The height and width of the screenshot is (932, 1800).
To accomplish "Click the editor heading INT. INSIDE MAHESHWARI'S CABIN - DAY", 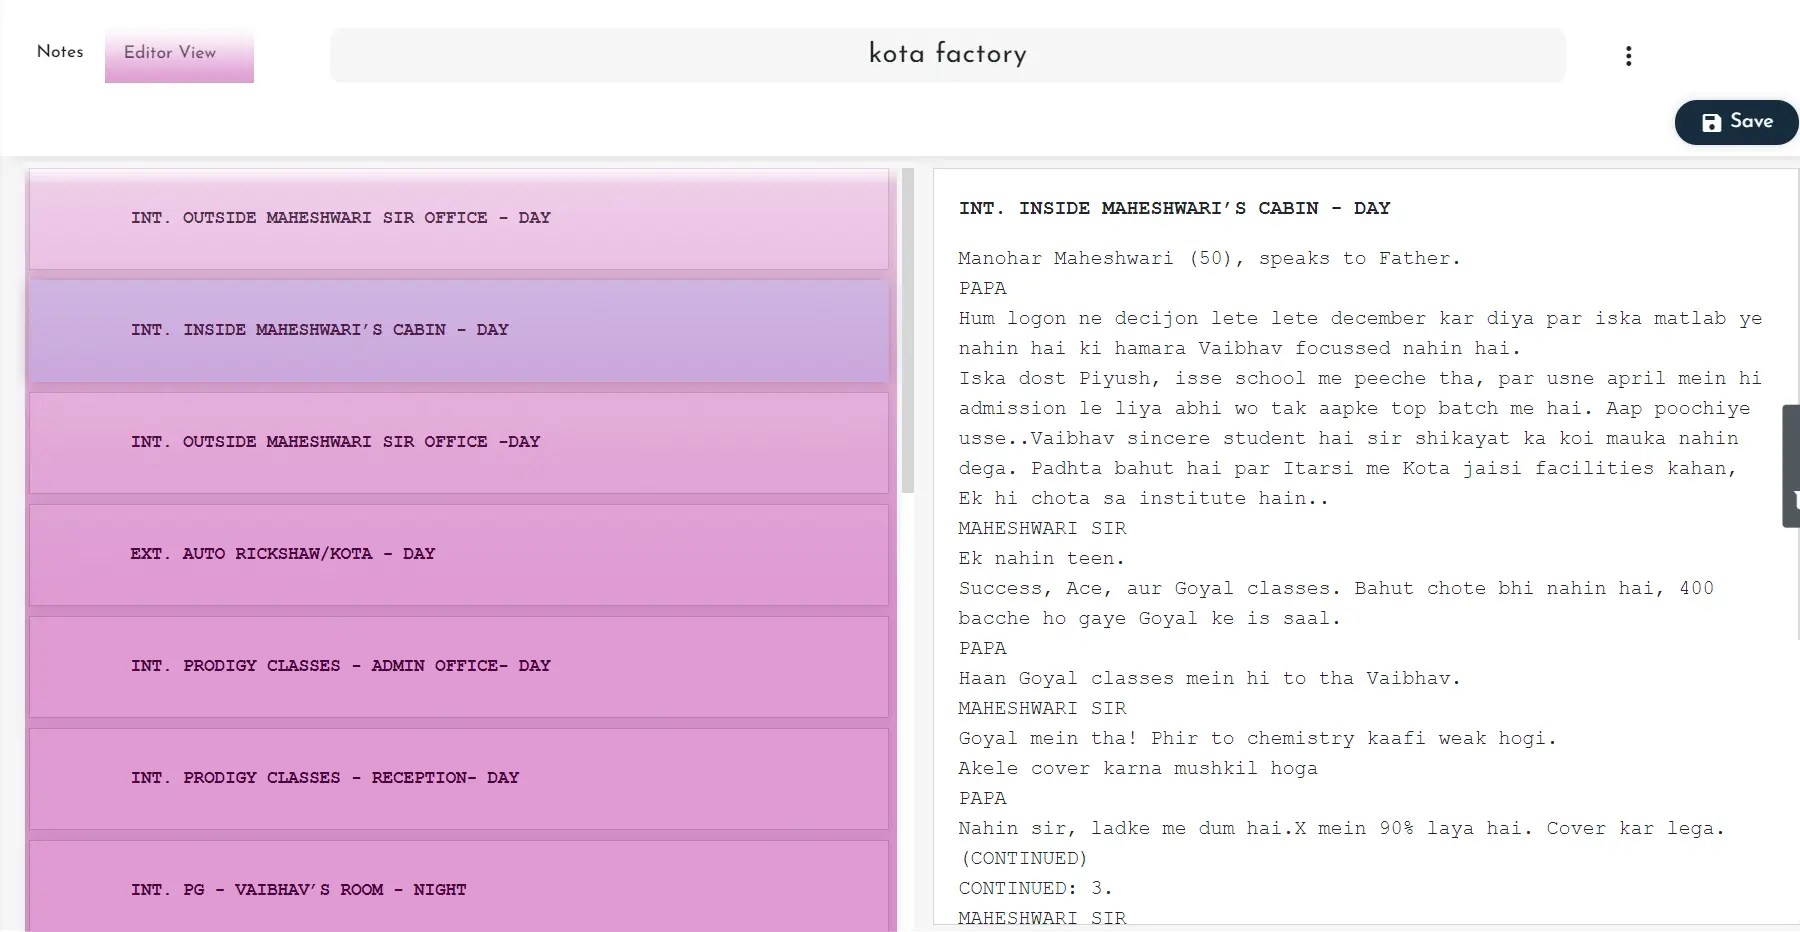I will click(x=1174, y=208).
